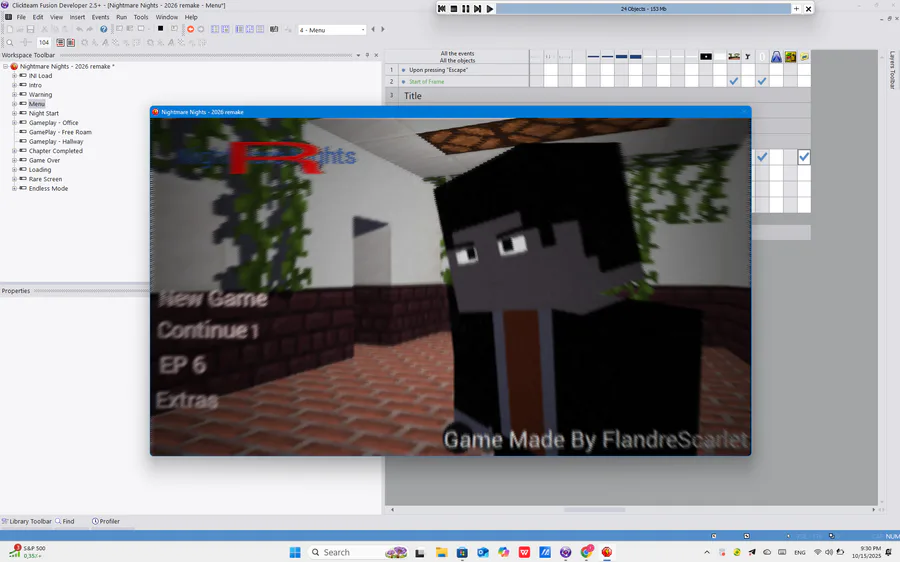Expand the Intro frame node
This screenshot has width=900, height=562.
[14, 85]
